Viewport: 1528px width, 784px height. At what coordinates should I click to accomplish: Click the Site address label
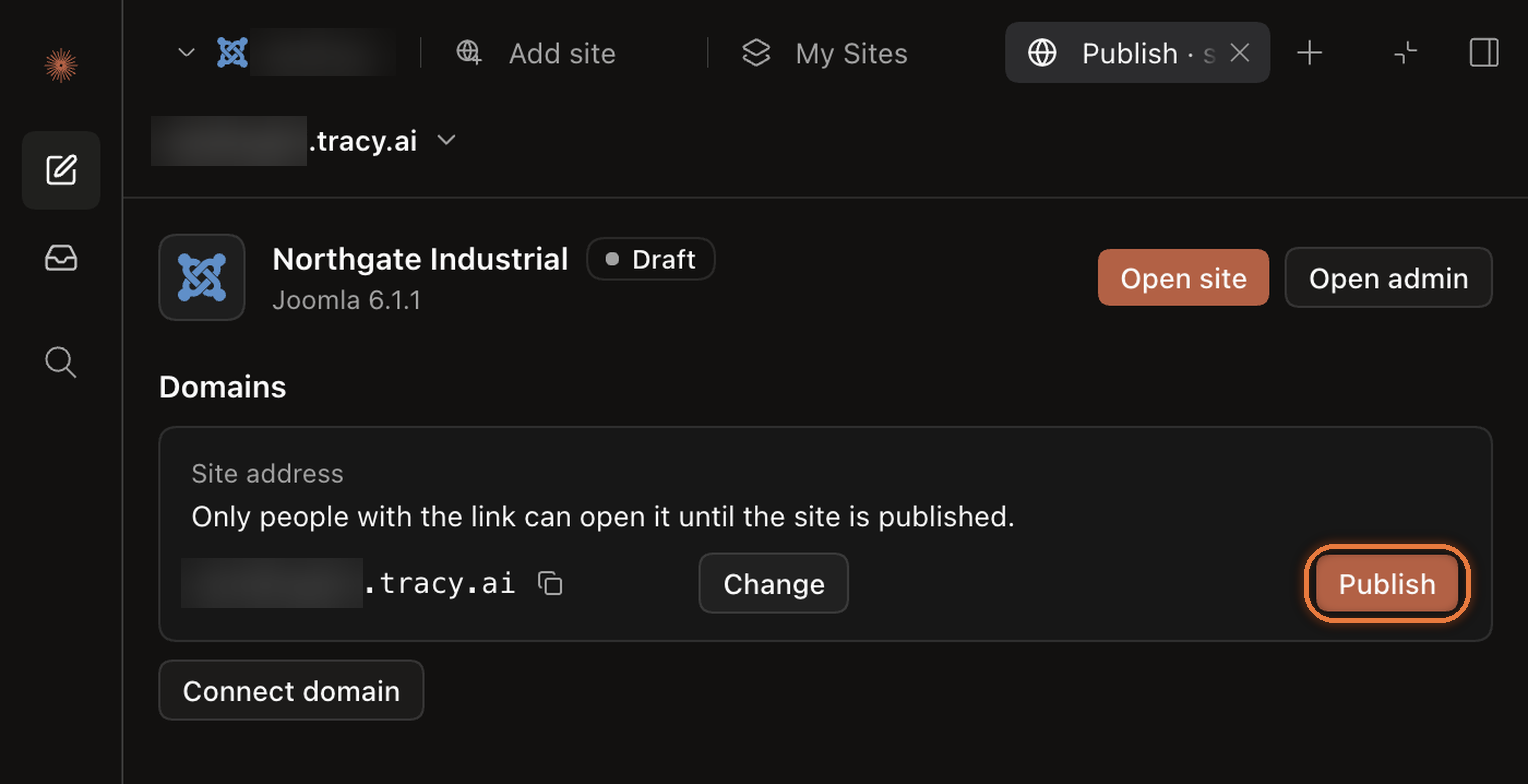pyautogui.click(x=267, y=473)
